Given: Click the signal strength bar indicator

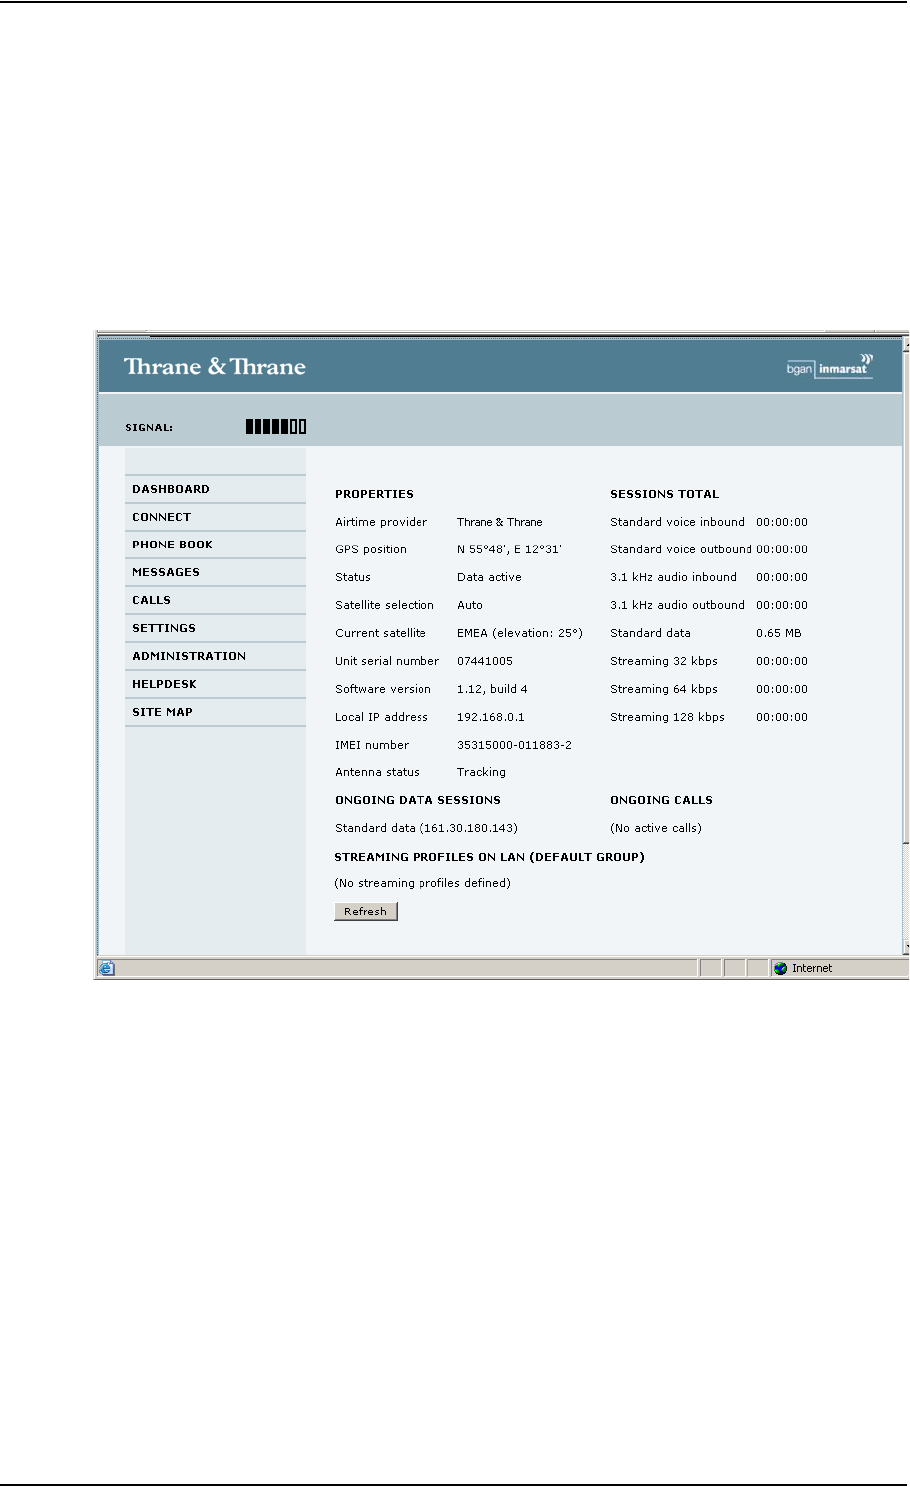Looking at the screenshot, I should [276, 427].
